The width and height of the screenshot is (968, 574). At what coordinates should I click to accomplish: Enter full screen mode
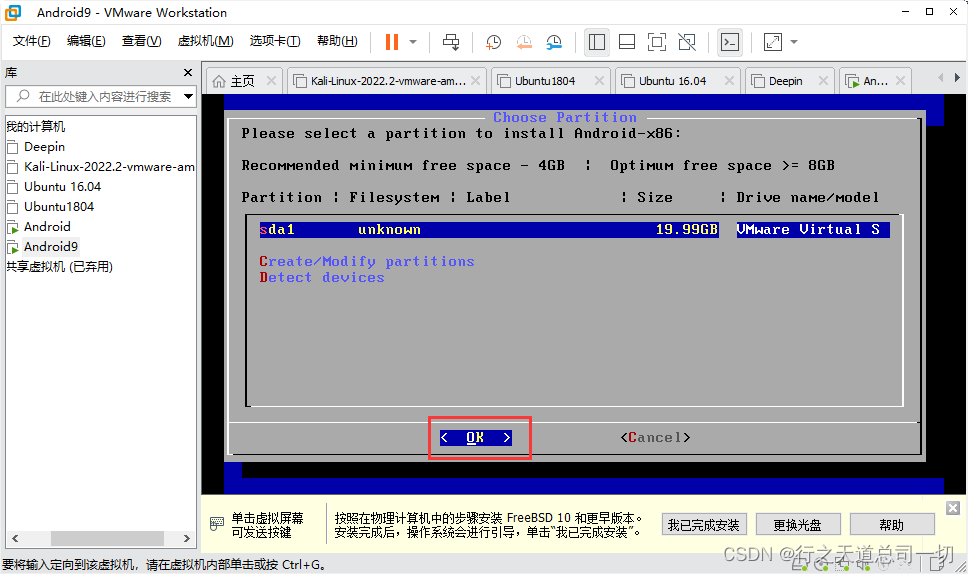coord(656,42)
